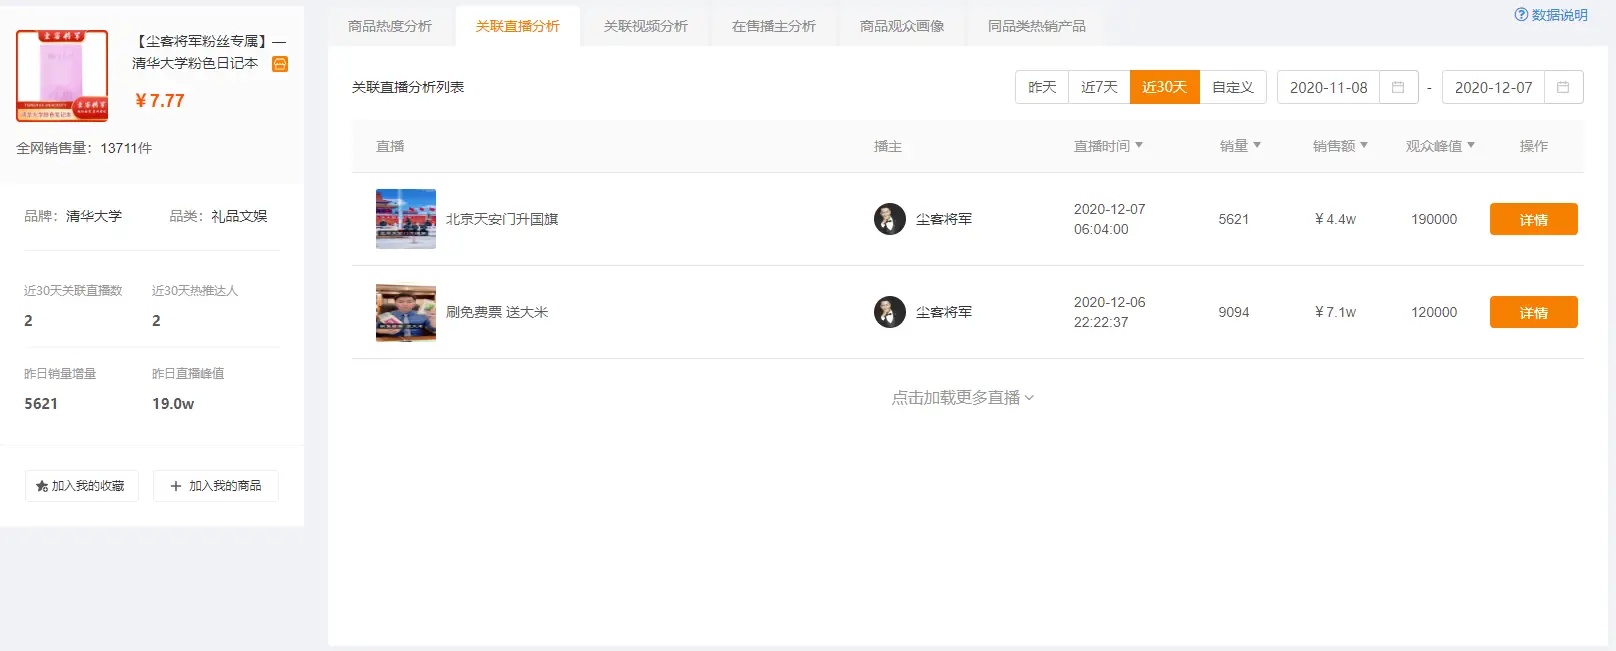The height and width of the screenshot is (651, 1616).
Task: Sort by 销售额 column arrow
Action: 1364,146
